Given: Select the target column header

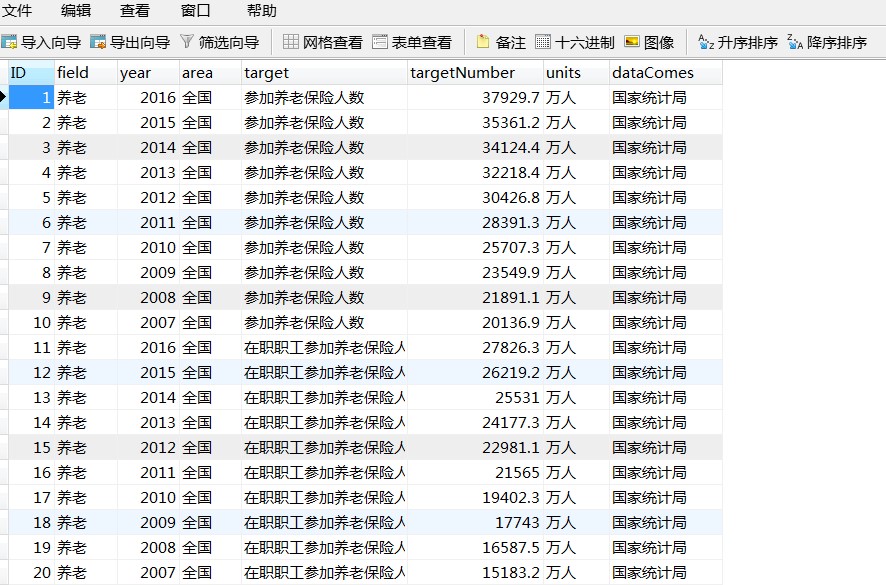Looking at the screenshot, I should 324,73.
